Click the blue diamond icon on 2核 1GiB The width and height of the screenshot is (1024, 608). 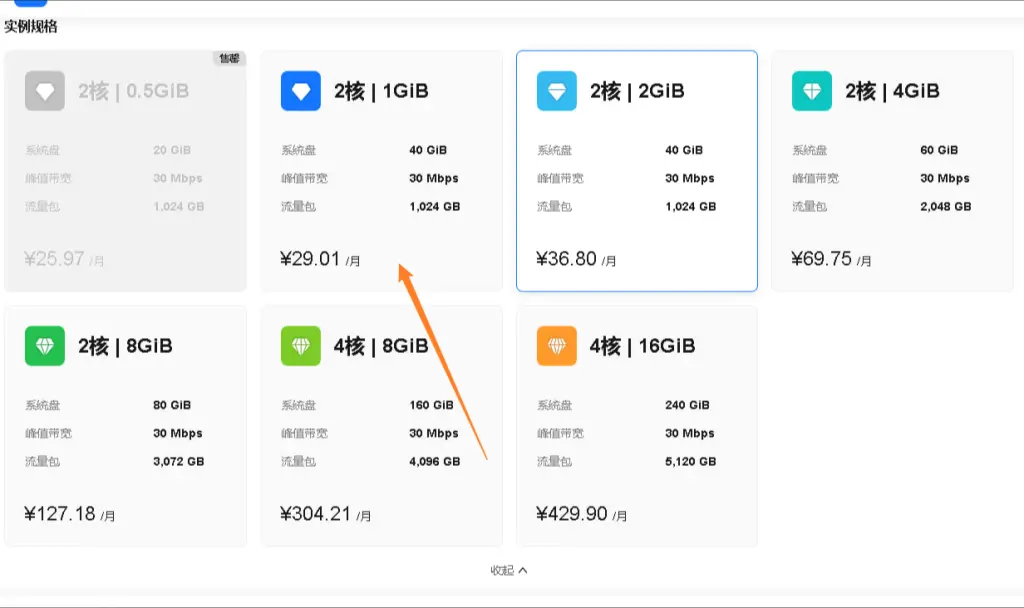tap(301, 91)
